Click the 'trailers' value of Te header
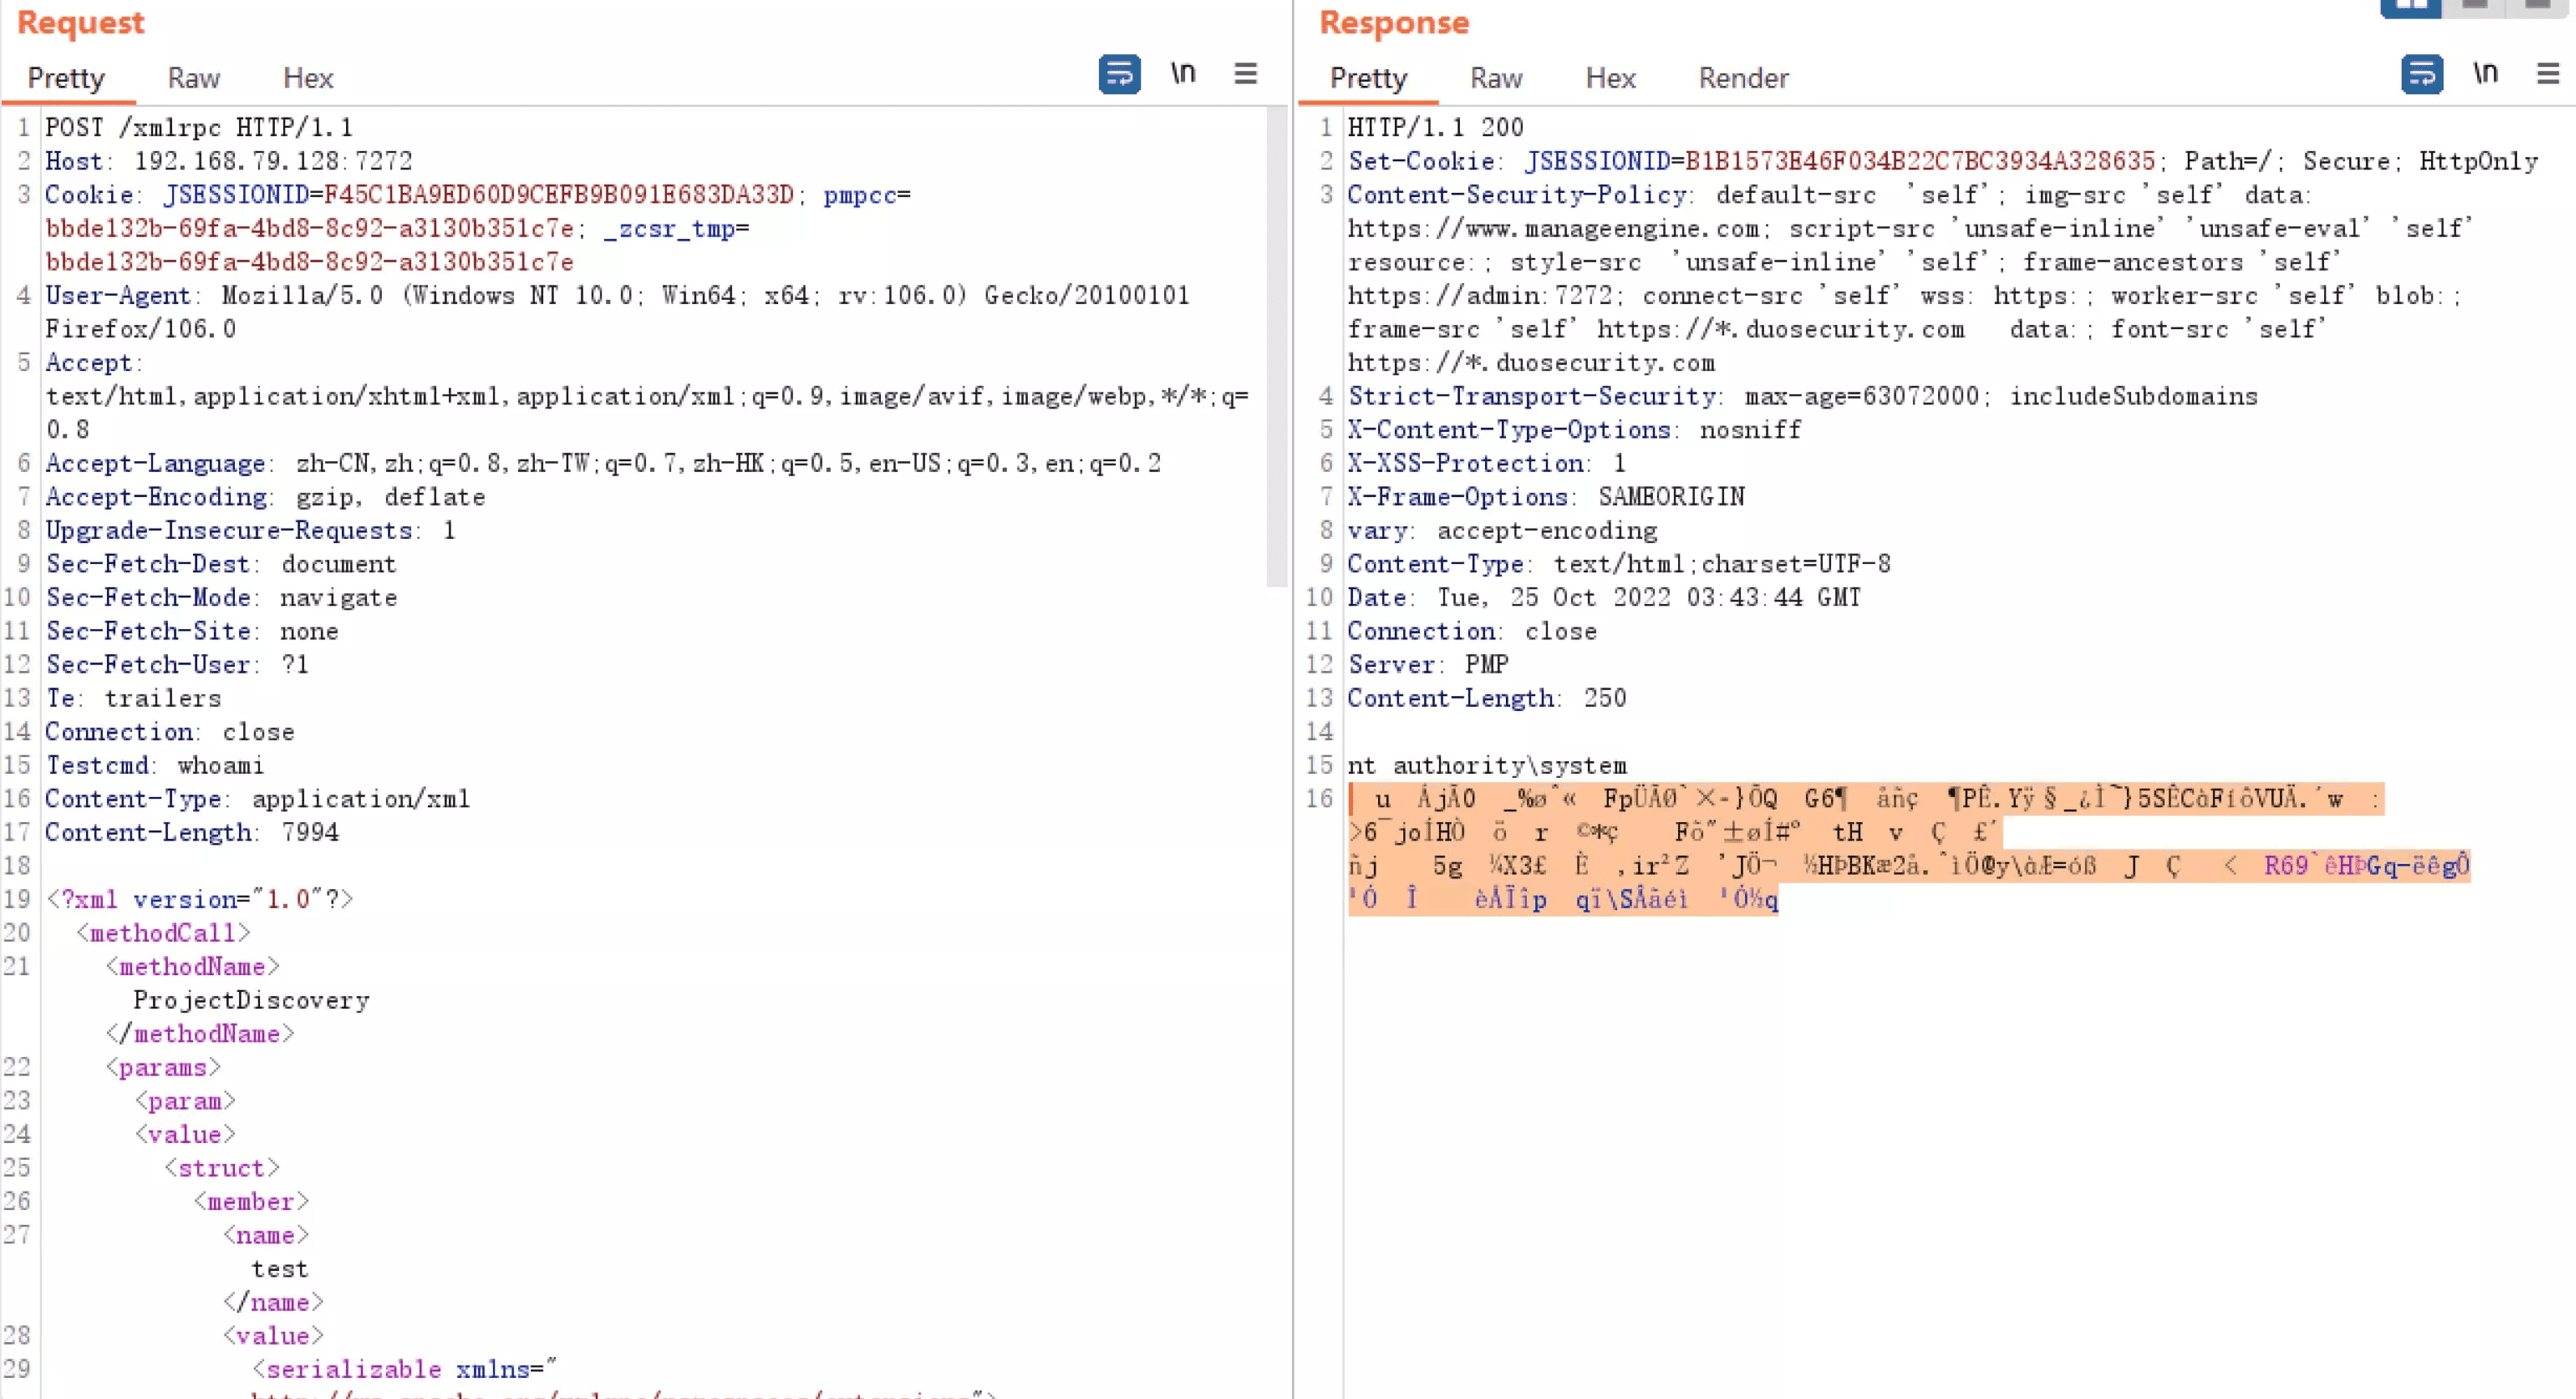This screenshot has height=1399, width=2576. tap(162, 698)
